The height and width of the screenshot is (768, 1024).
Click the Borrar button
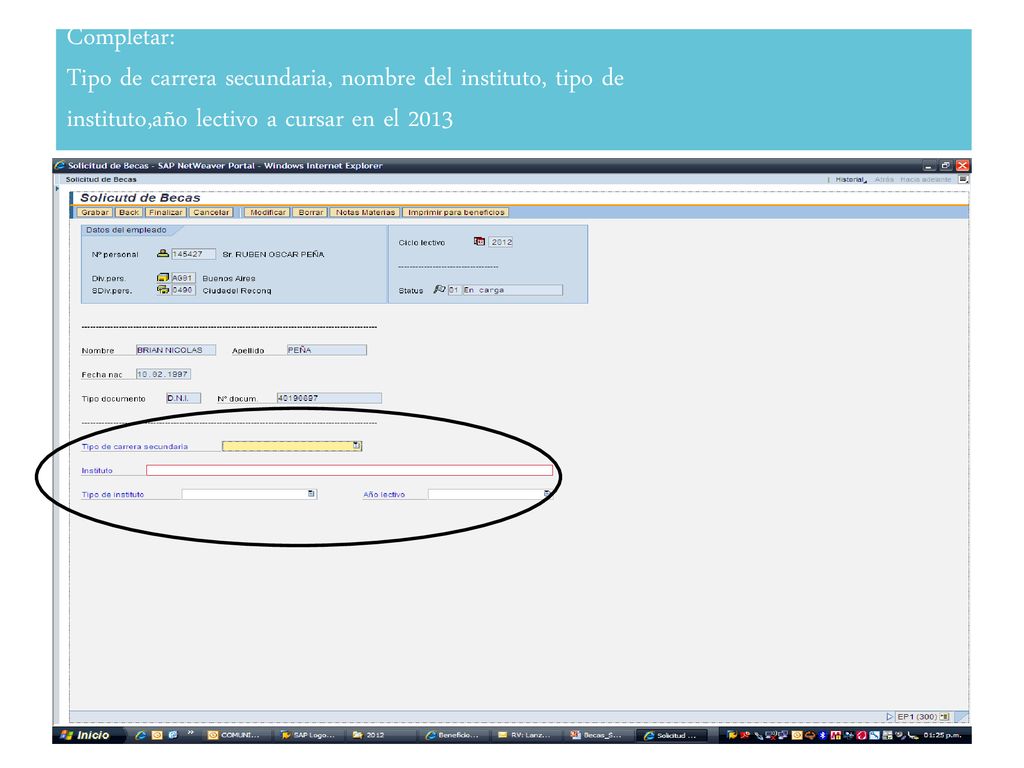click(x=311, y=212)
